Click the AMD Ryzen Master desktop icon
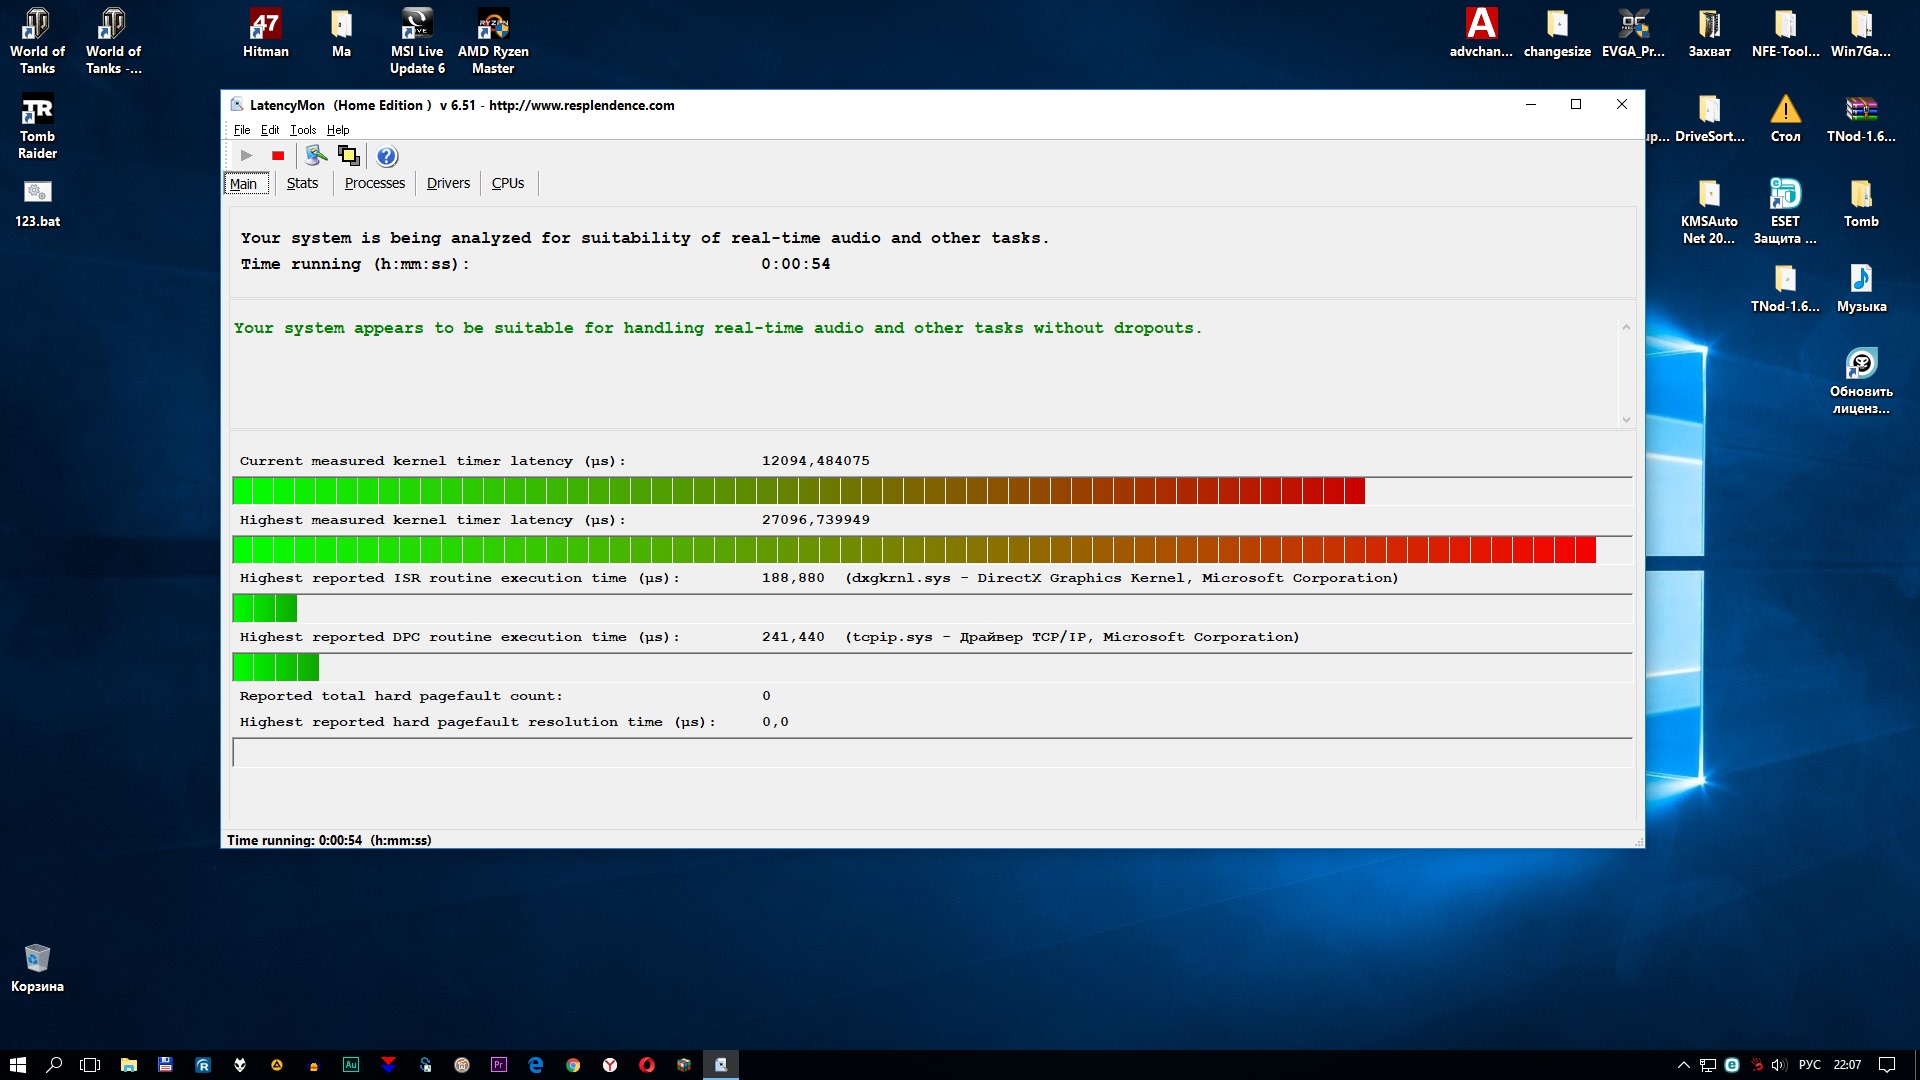Image resolution: width=1920 pixels, height=1080 pixels. tap(493, 40)
